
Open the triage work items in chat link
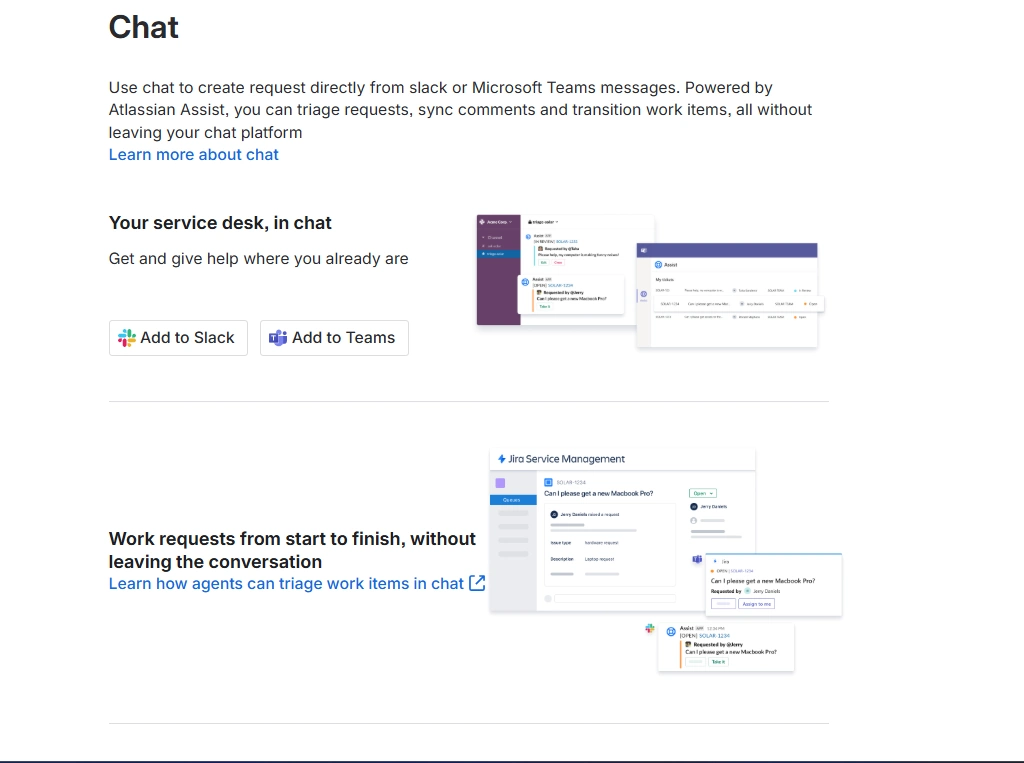coord(296,583)
